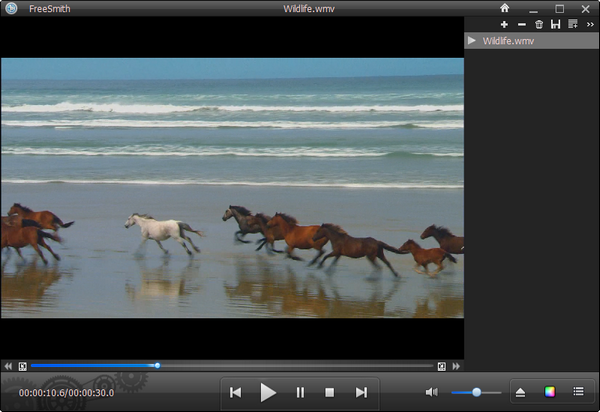Adjust the volume slider
600x412 pixels.
(x=477, y=392)
